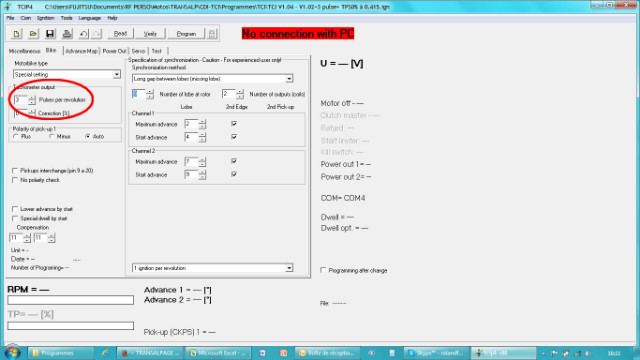Toggle Channel 1 Maximum advance 2nd Edge checkbox

pos(234,124)
